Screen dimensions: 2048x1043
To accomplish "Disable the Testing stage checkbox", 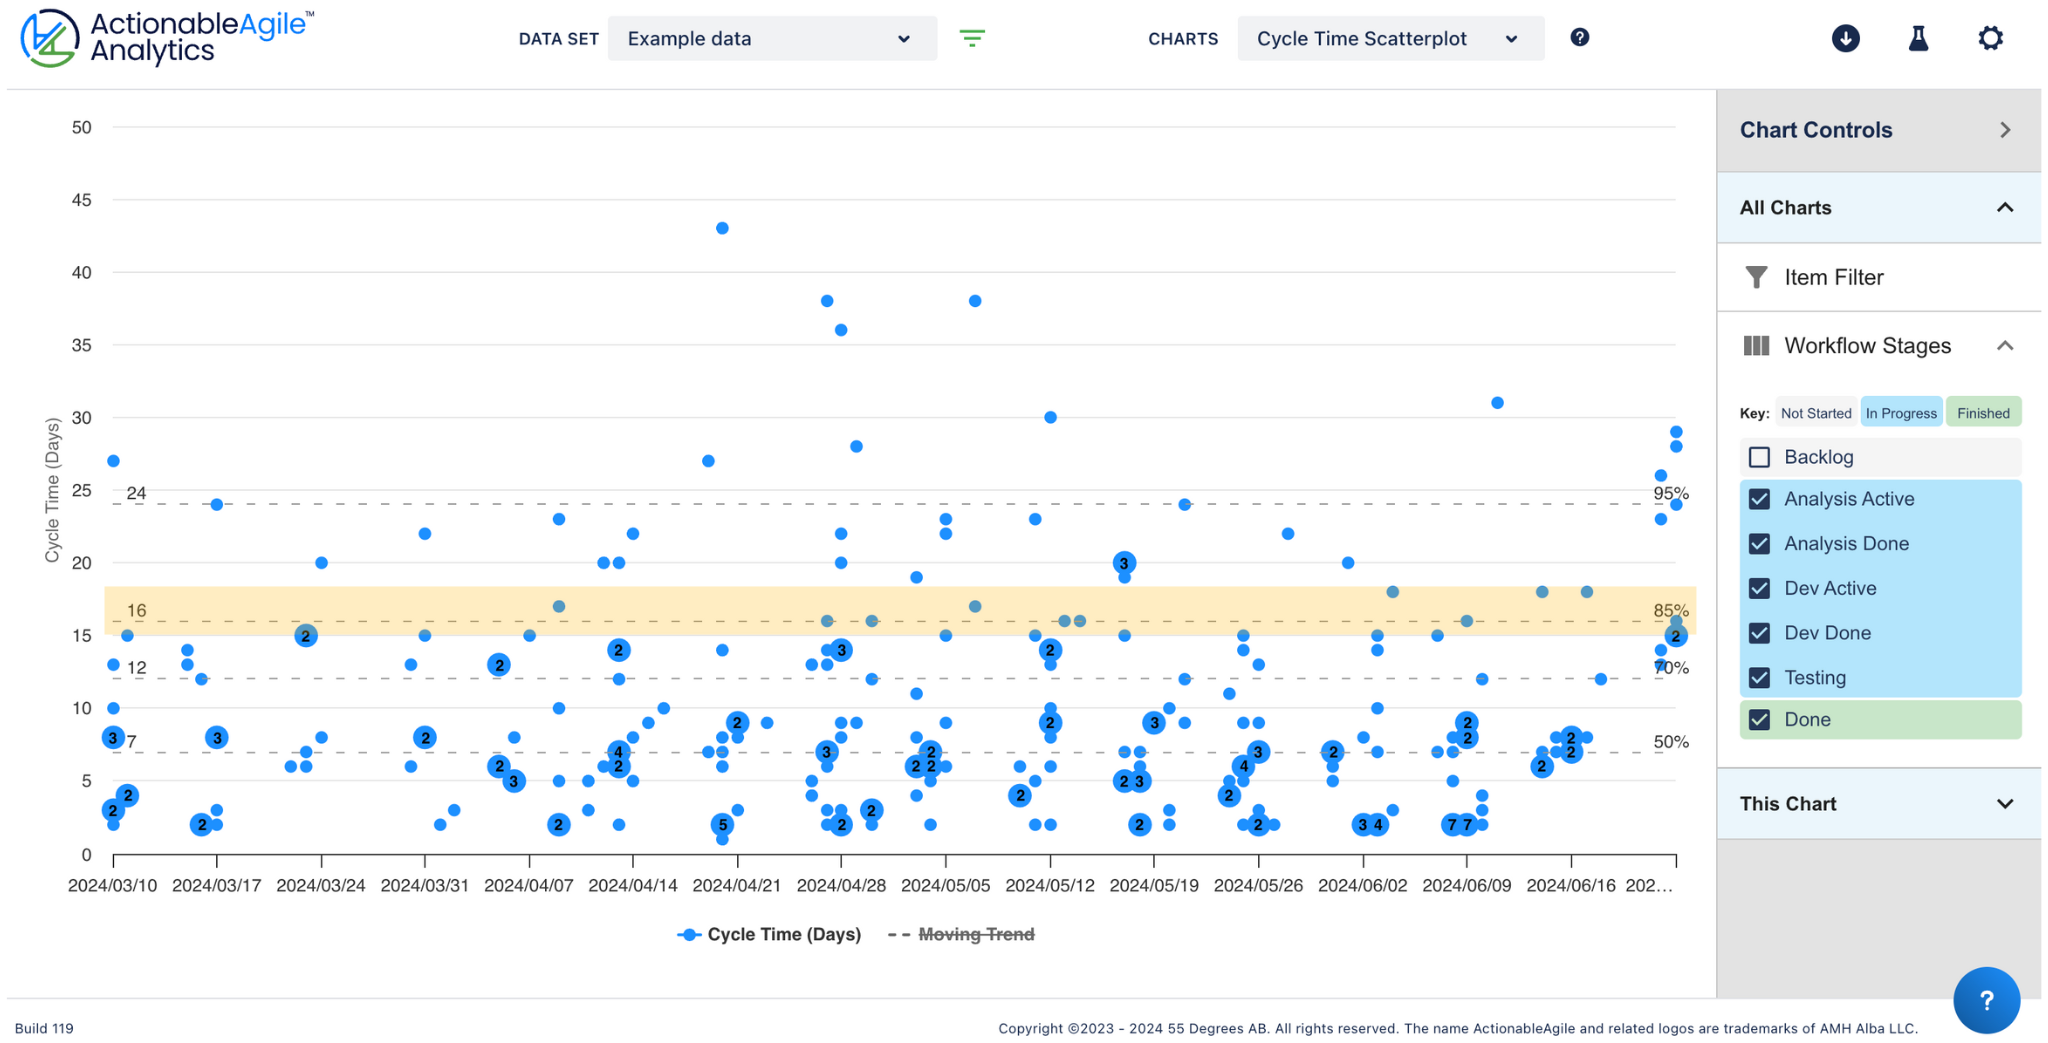I will pyautogui.click(x=1759, y=677).
